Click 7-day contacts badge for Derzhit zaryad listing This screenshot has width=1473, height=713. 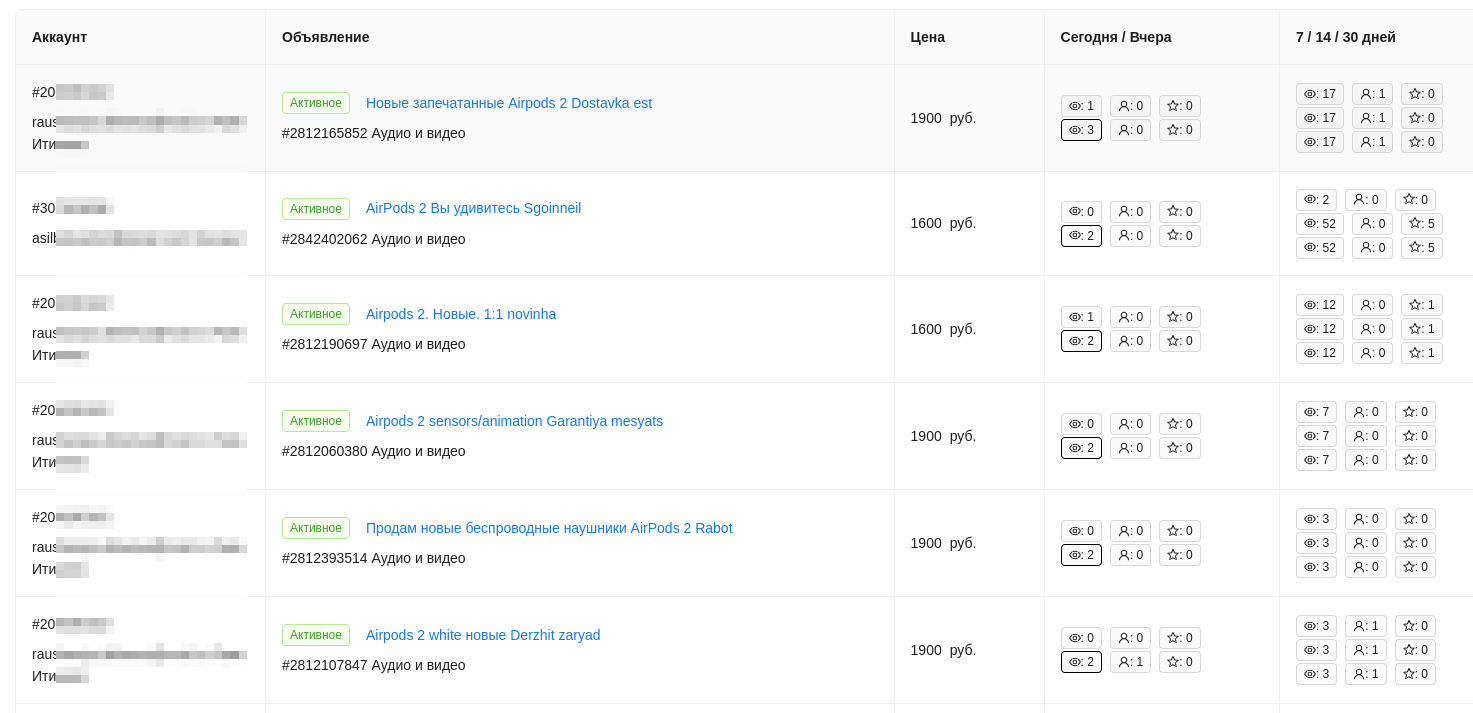coord(1365,626)
